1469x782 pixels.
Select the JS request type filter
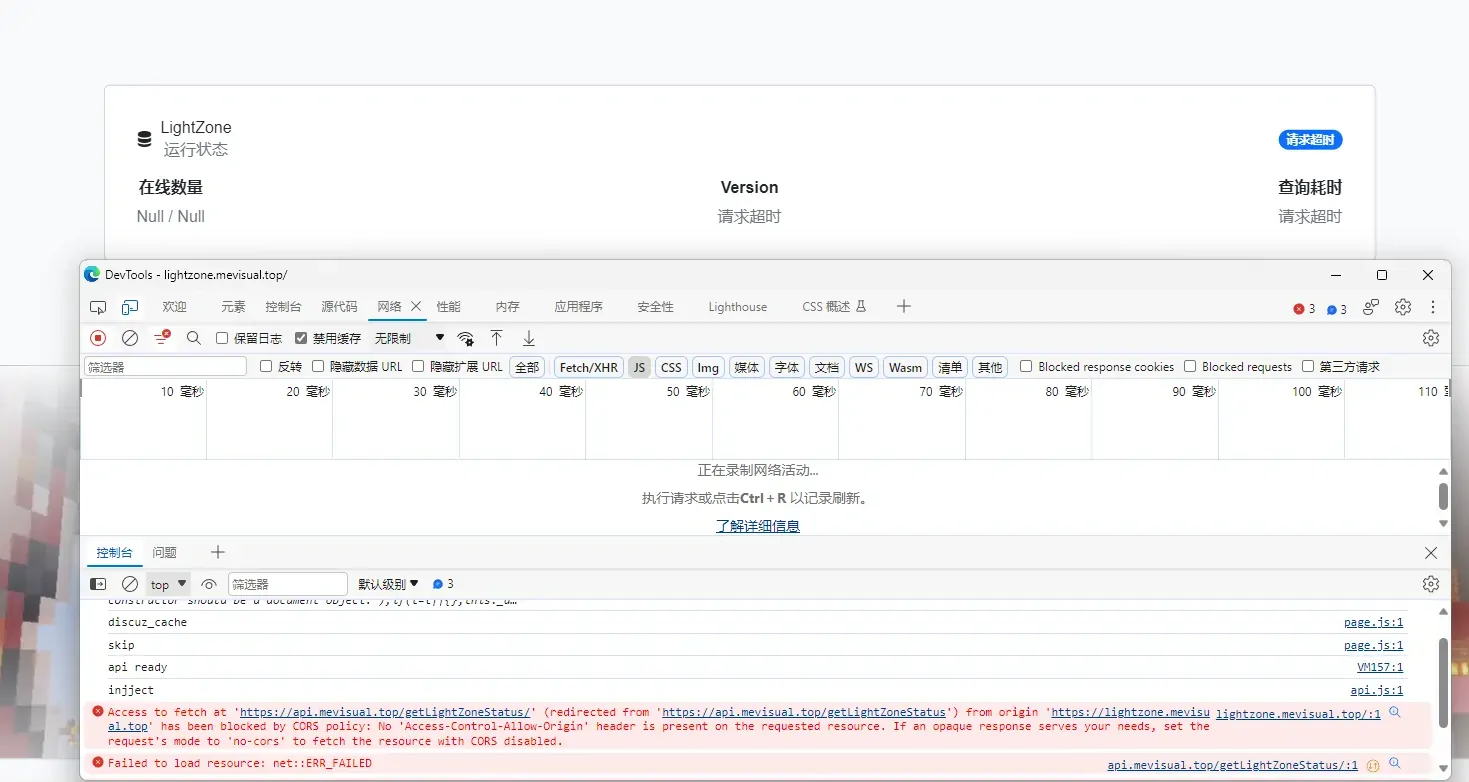coord(639,367)
